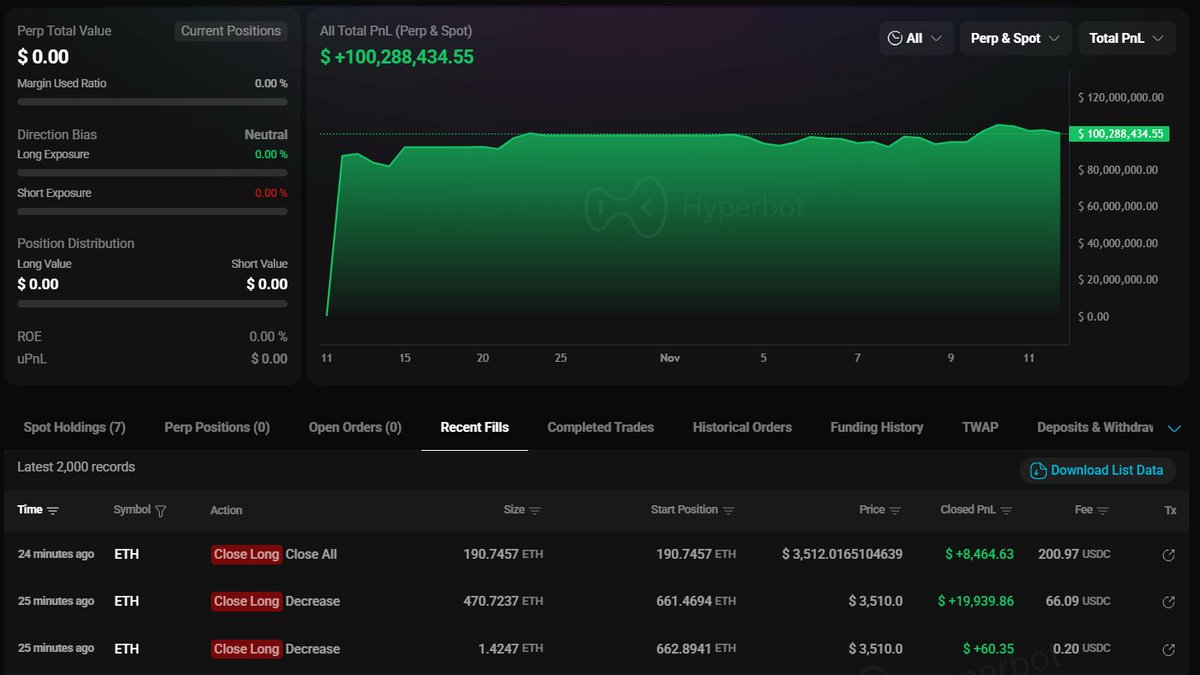Open the All time range dropdown
Screen dimensions: 1200x675
(x=916, y=37)
